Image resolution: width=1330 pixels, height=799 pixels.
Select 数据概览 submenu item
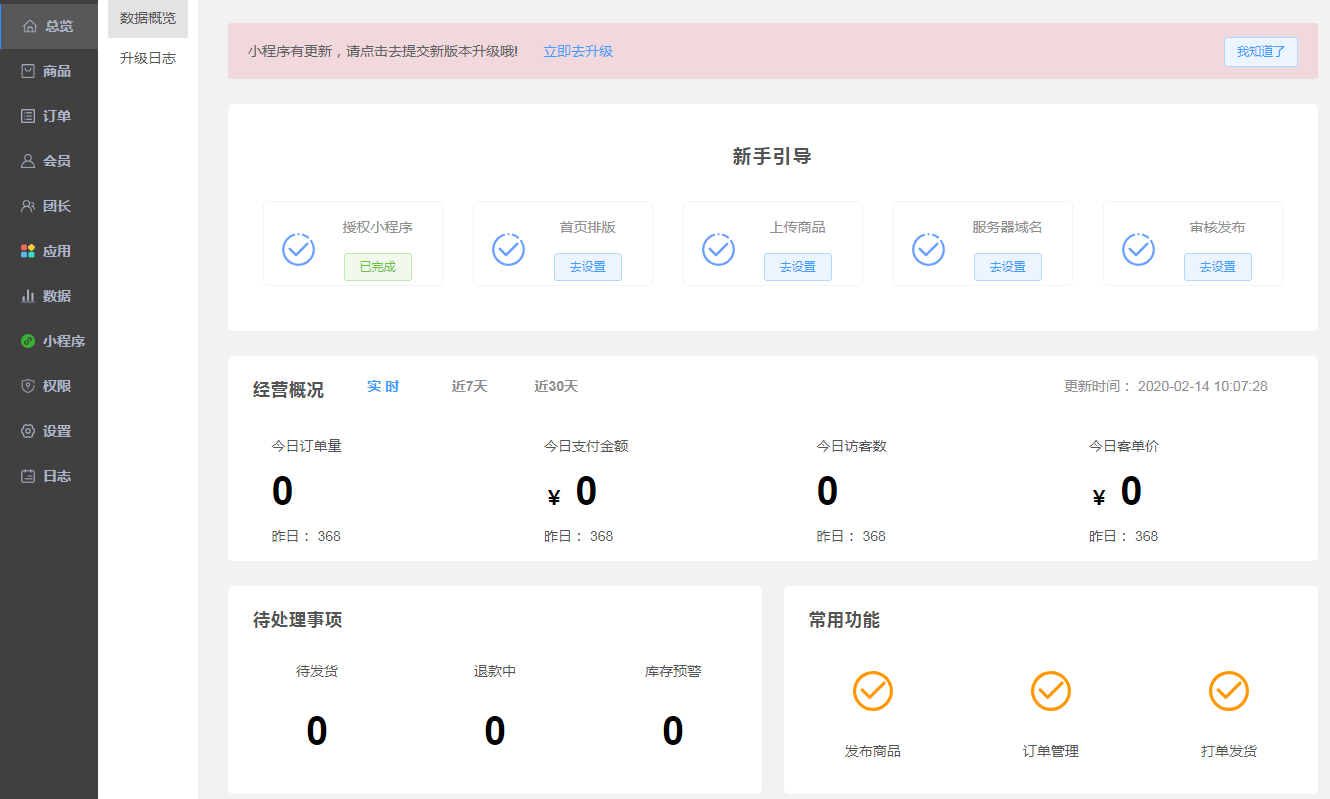[148, 18]
